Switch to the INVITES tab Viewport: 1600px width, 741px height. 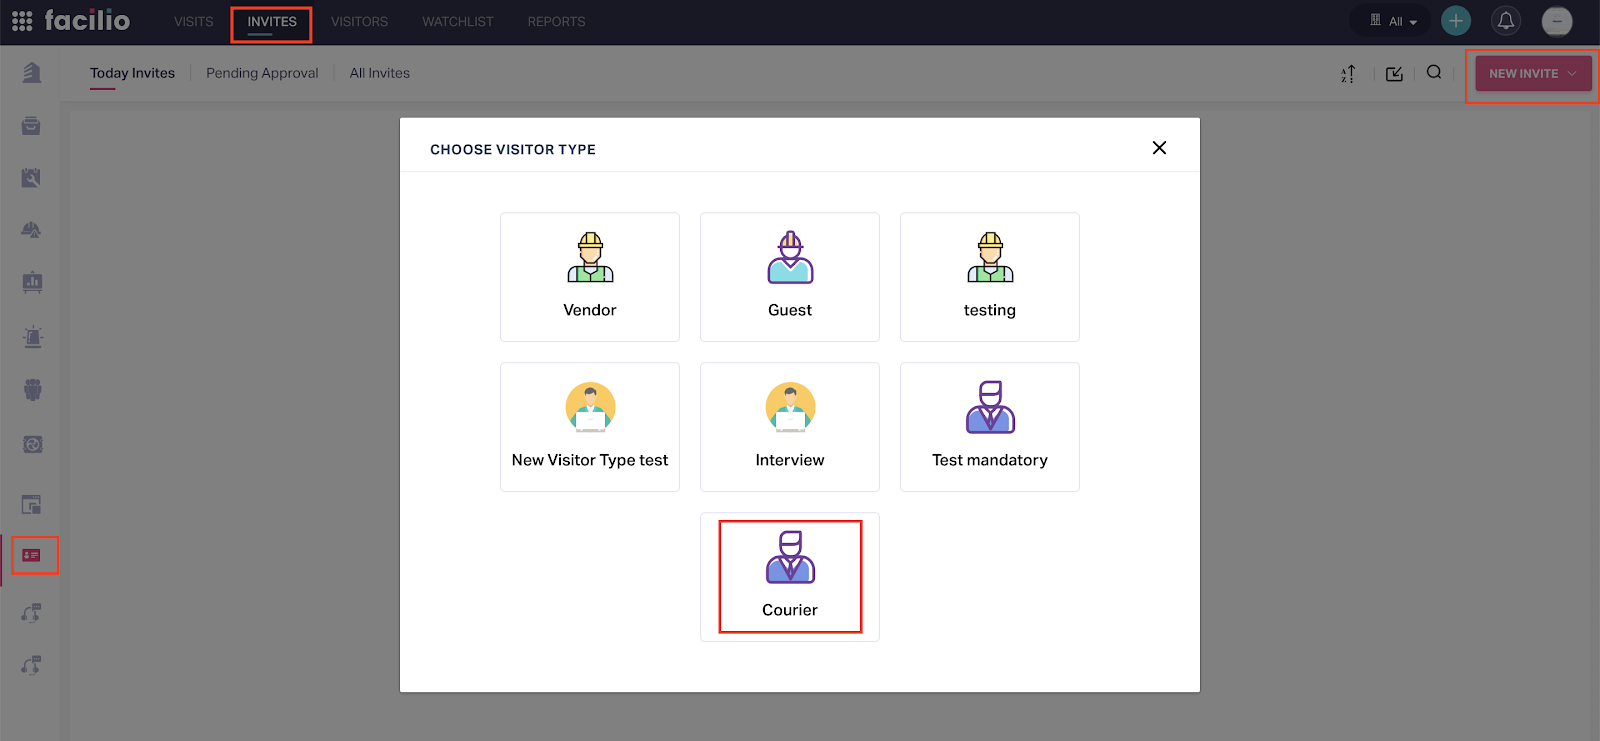[272, 22]
